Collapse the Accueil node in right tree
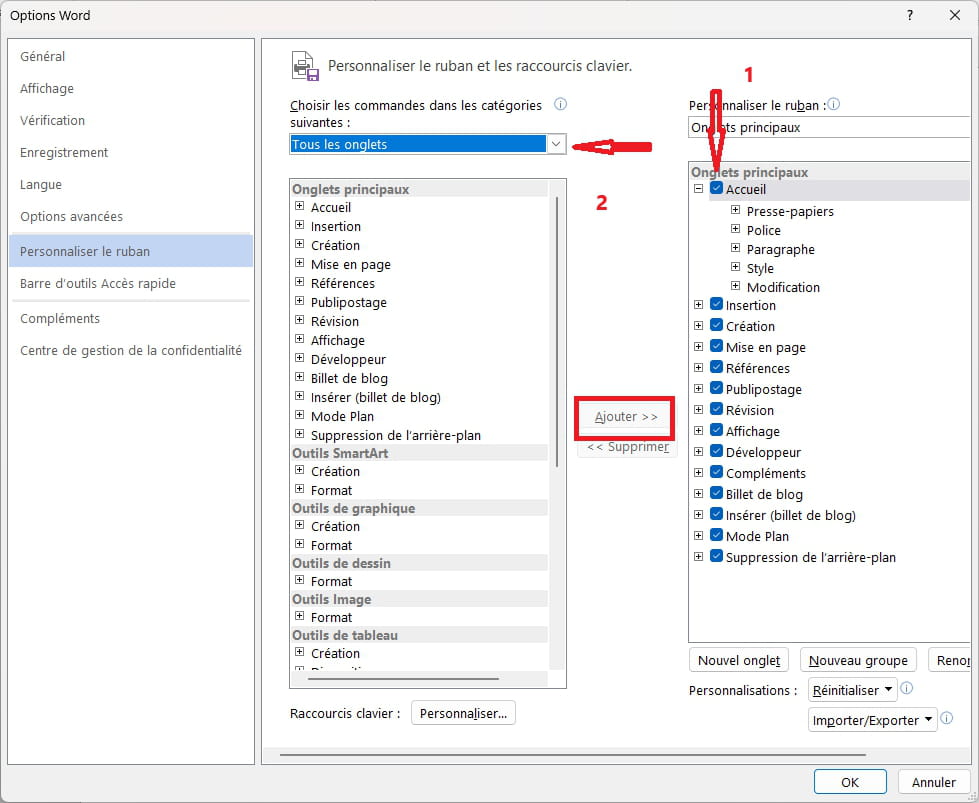This screenshot has width=979, height=803. tap(699, 189)
